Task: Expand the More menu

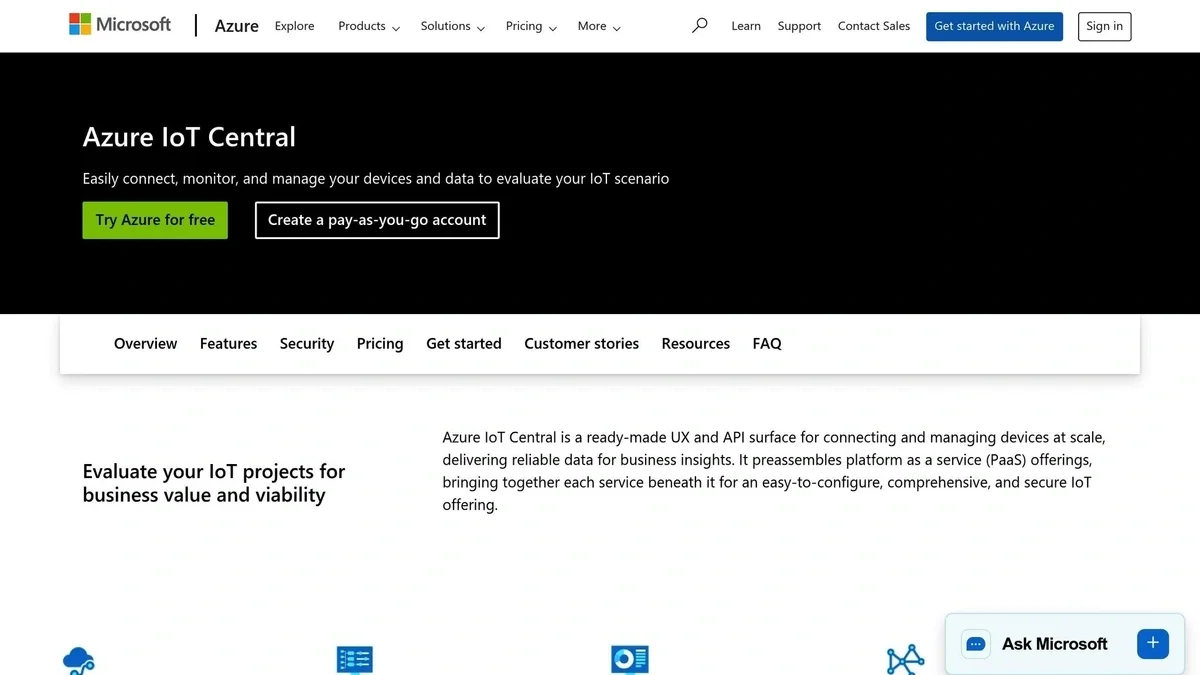Action: tap(599, 26)
